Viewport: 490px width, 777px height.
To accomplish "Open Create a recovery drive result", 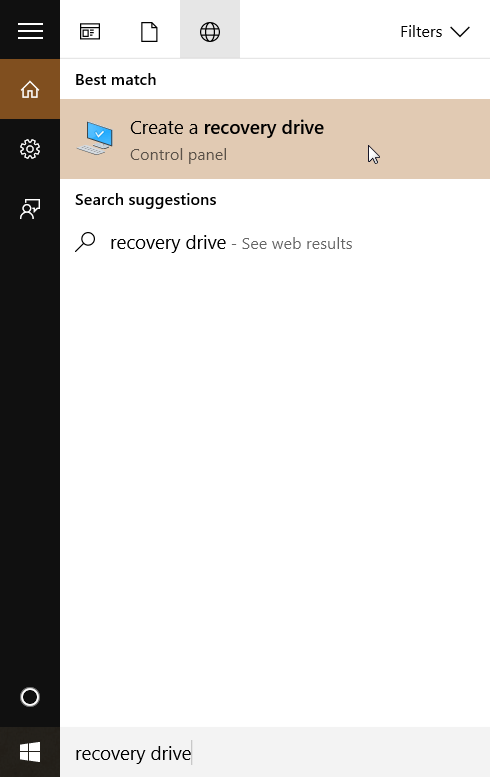I will 275,139.
